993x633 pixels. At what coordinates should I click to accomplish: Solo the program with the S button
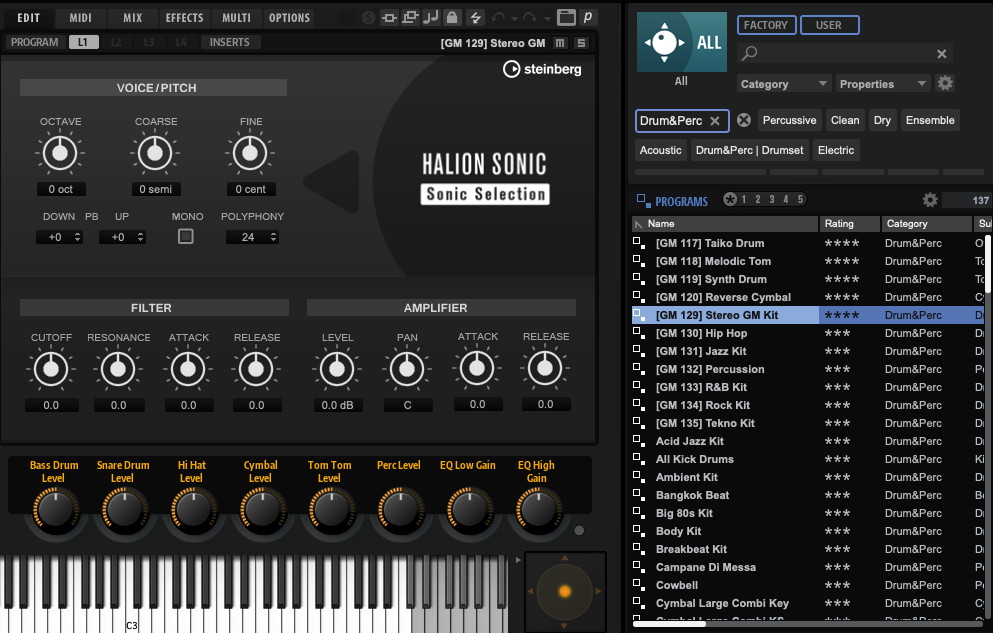tap(581, 43)
